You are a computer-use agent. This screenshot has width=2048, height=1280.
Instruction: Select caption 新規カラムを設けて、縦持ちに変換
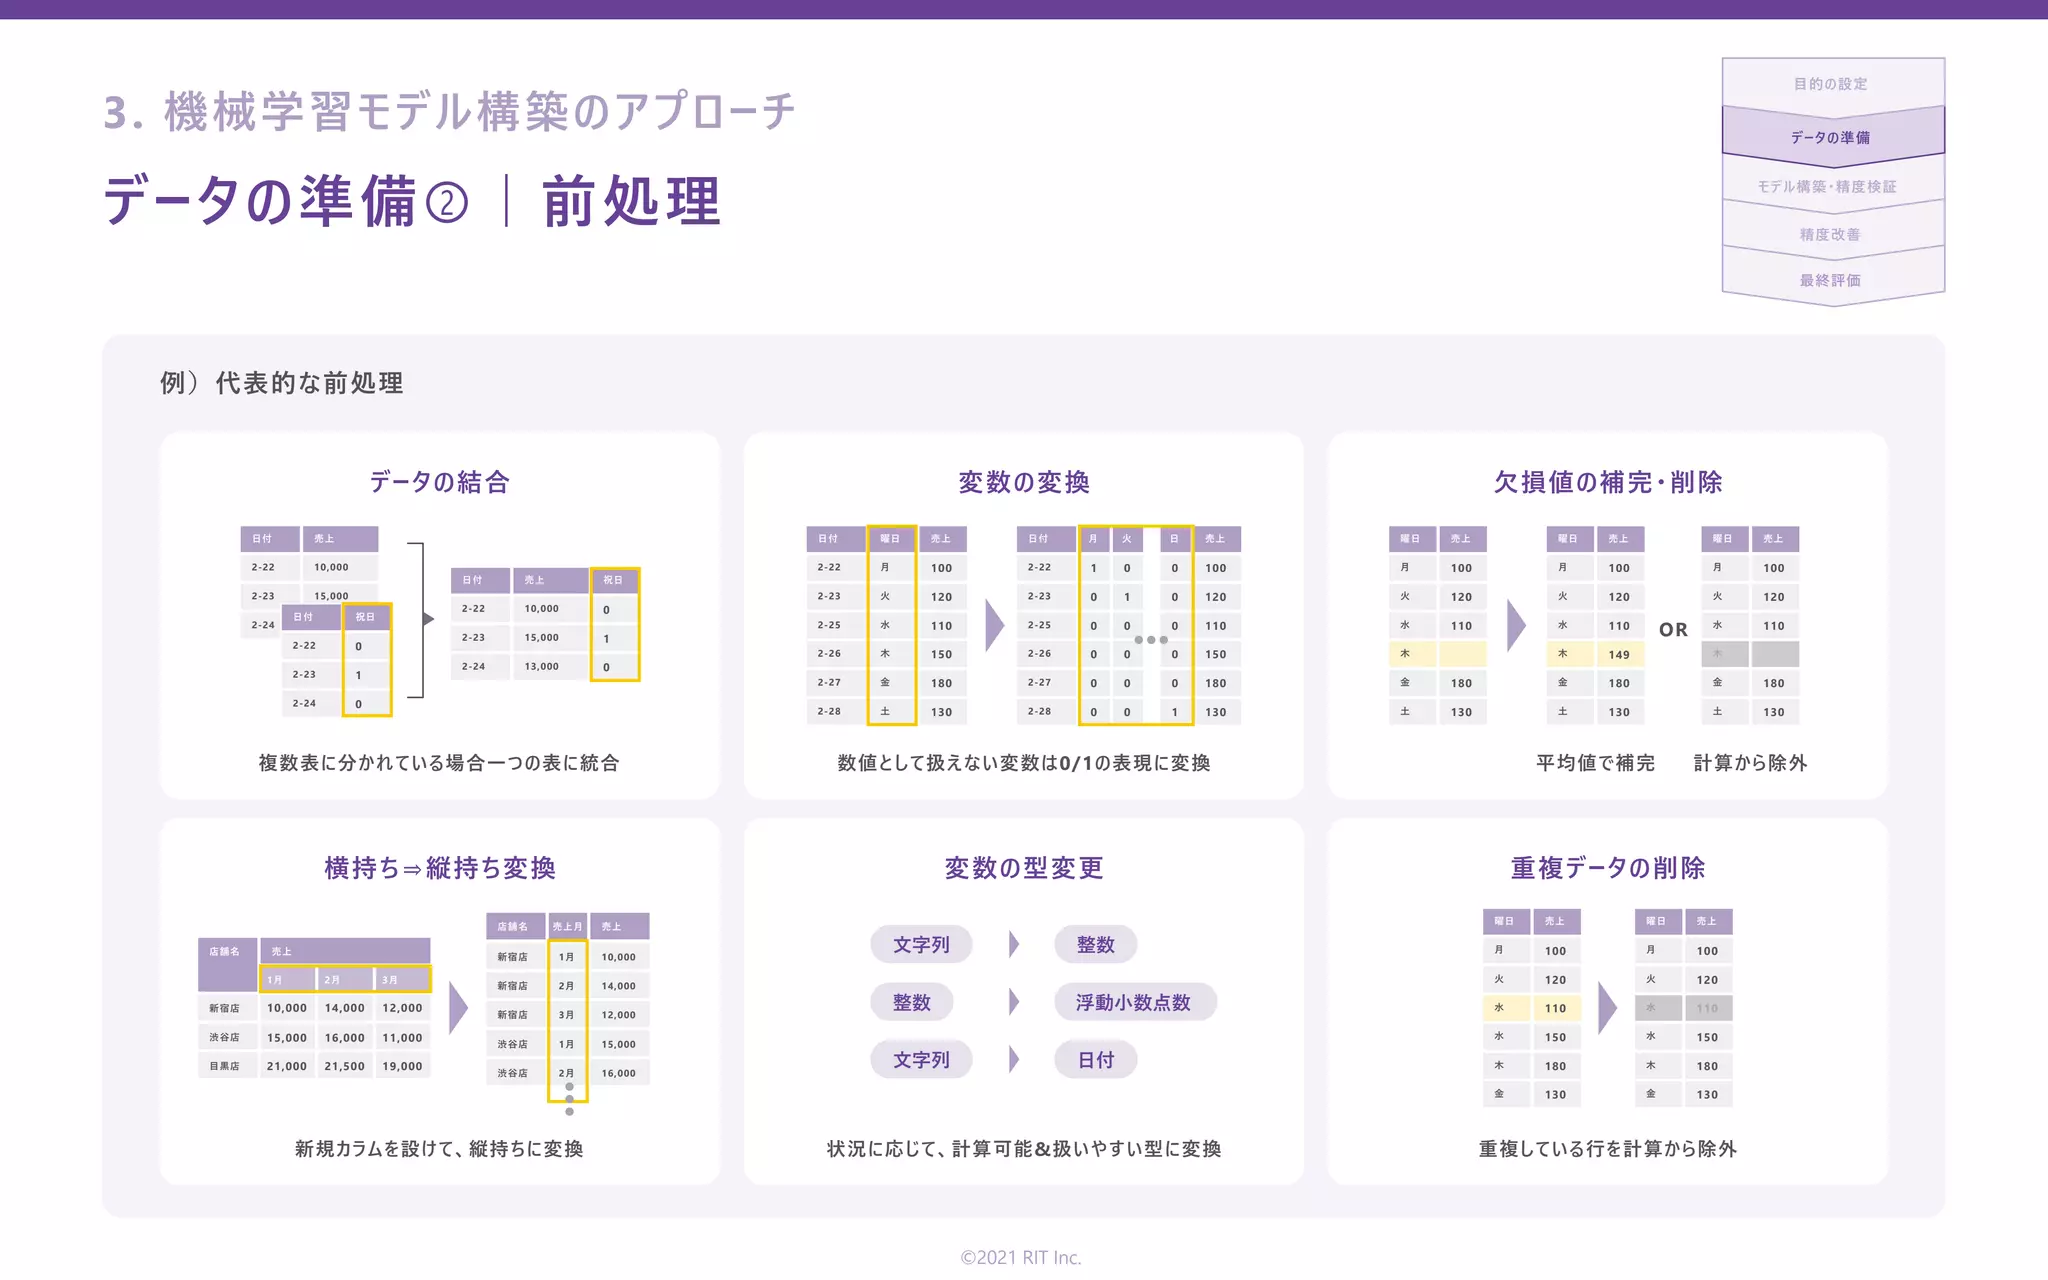tap(439, 1149)
